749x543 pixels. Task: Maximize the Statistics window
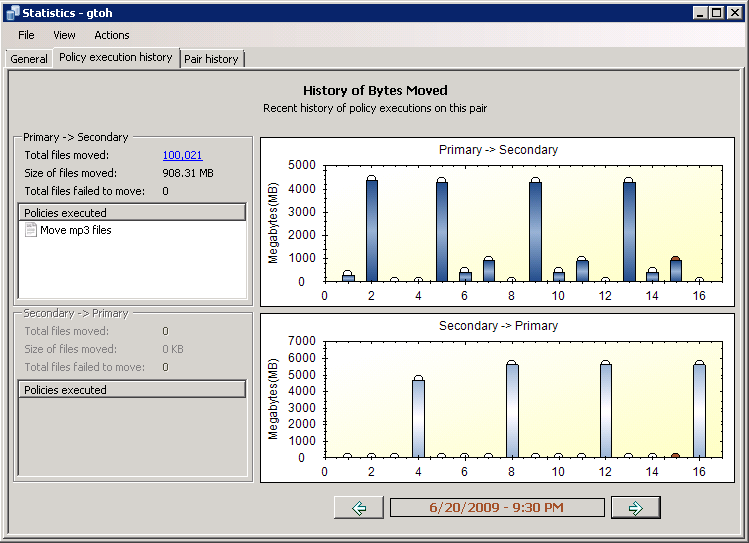716,12
